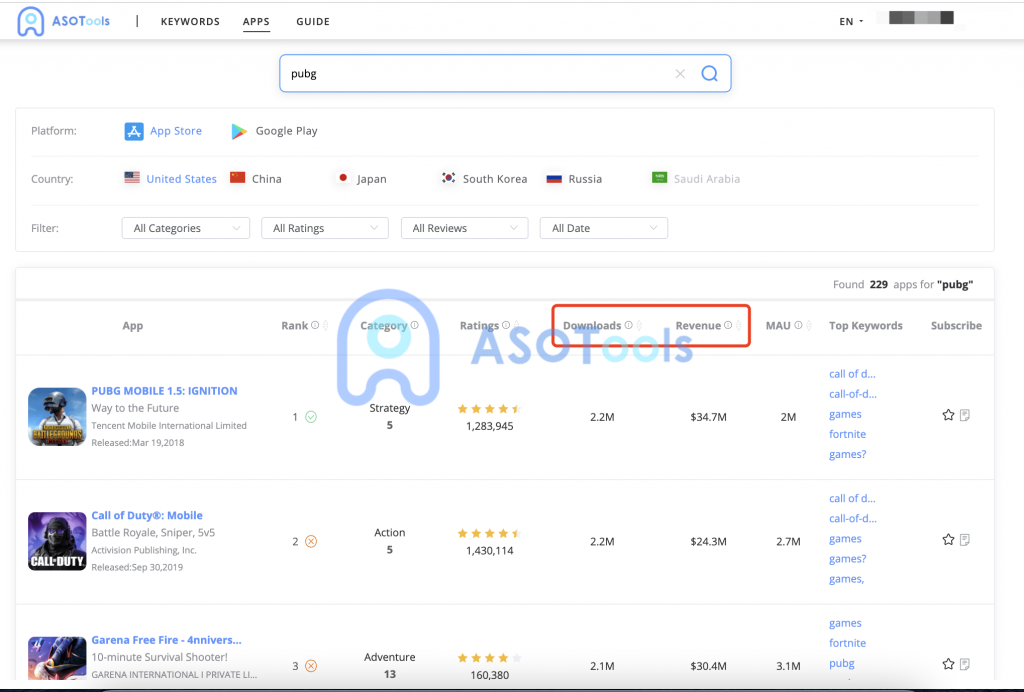Click 'Tencent Mobile International Limited' text
Viewport: 1024px width, 692px height.
pyautogui.click(x=169, y=426)
